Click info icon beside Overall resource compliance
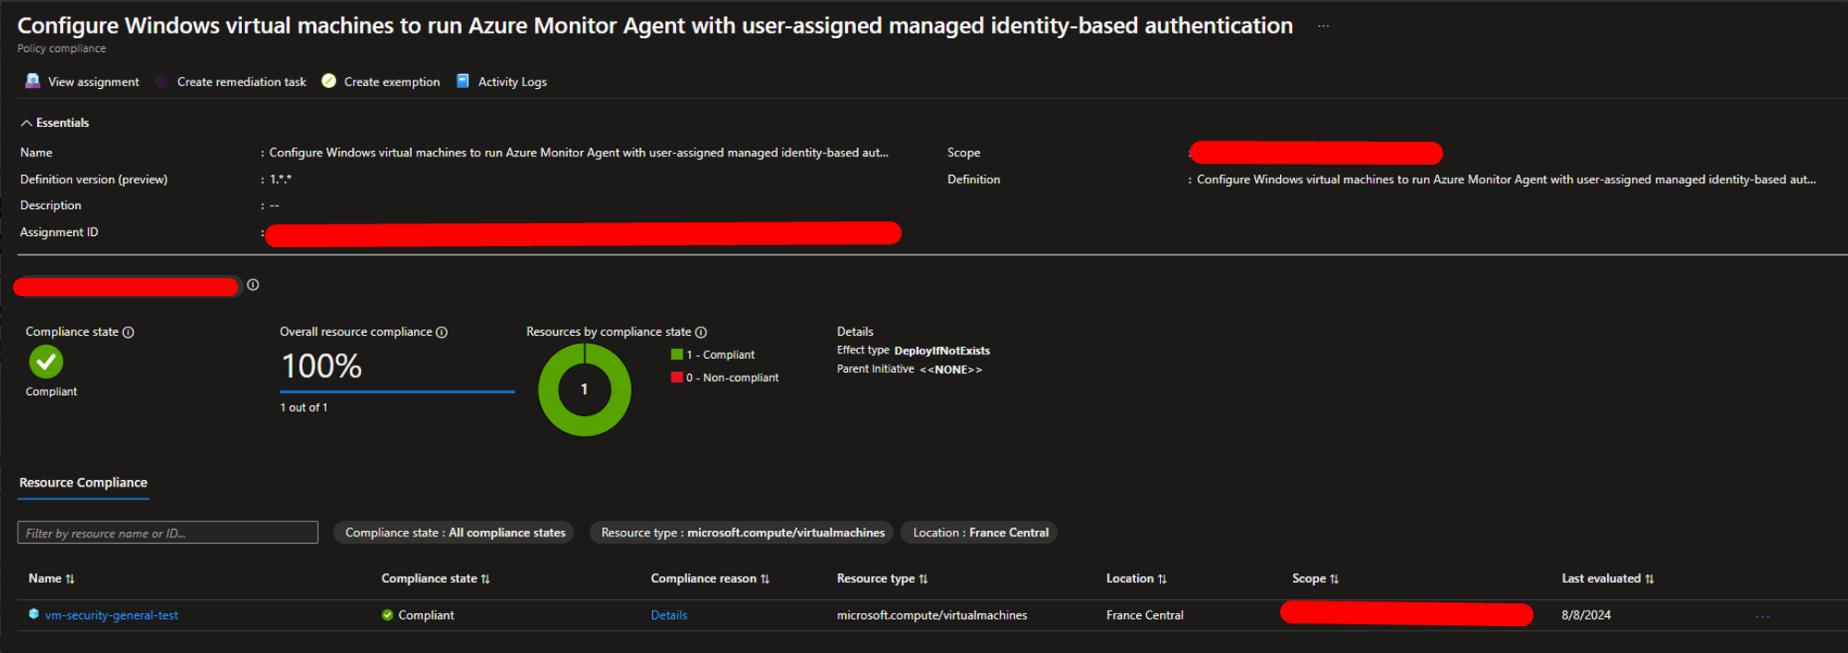The image size is (1848, 653). (442, 332)
